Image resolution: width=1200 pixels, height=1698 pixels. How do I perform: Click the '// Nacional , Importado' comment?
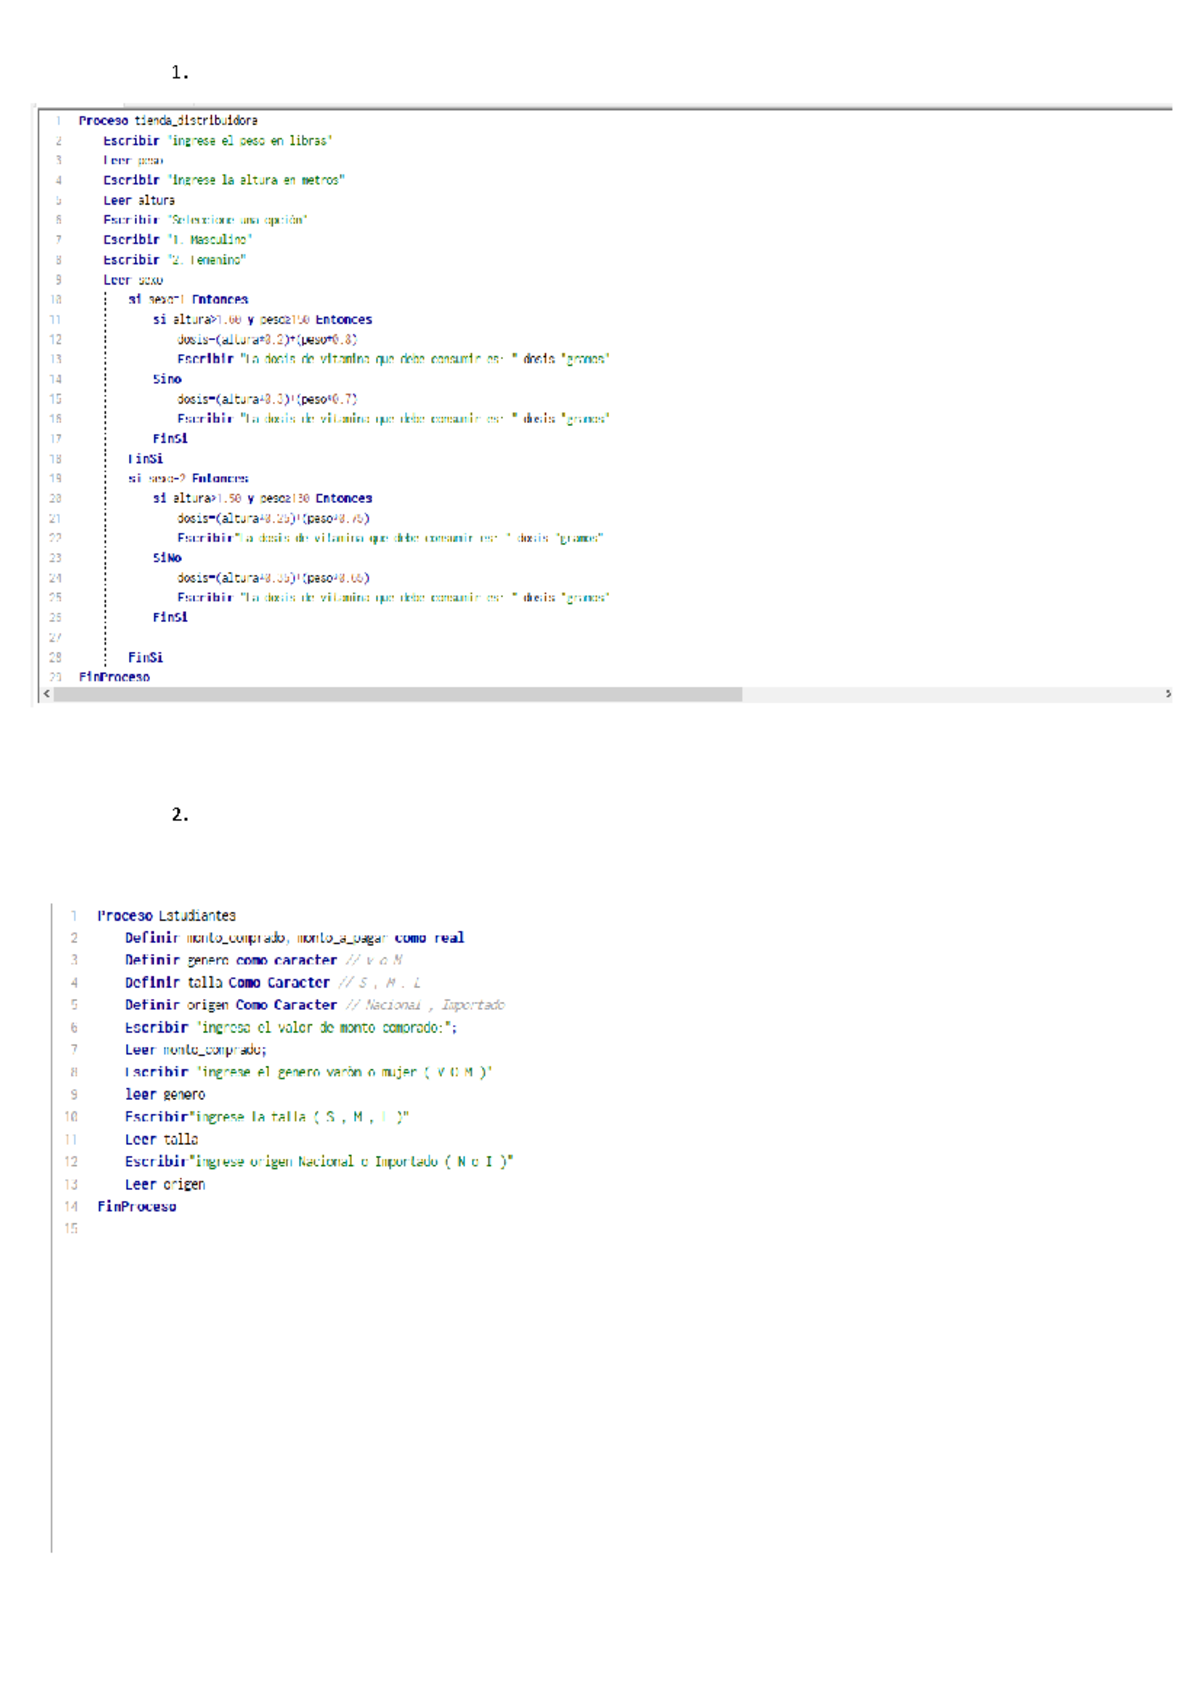pyautogui.click(x=425, y=1005)
